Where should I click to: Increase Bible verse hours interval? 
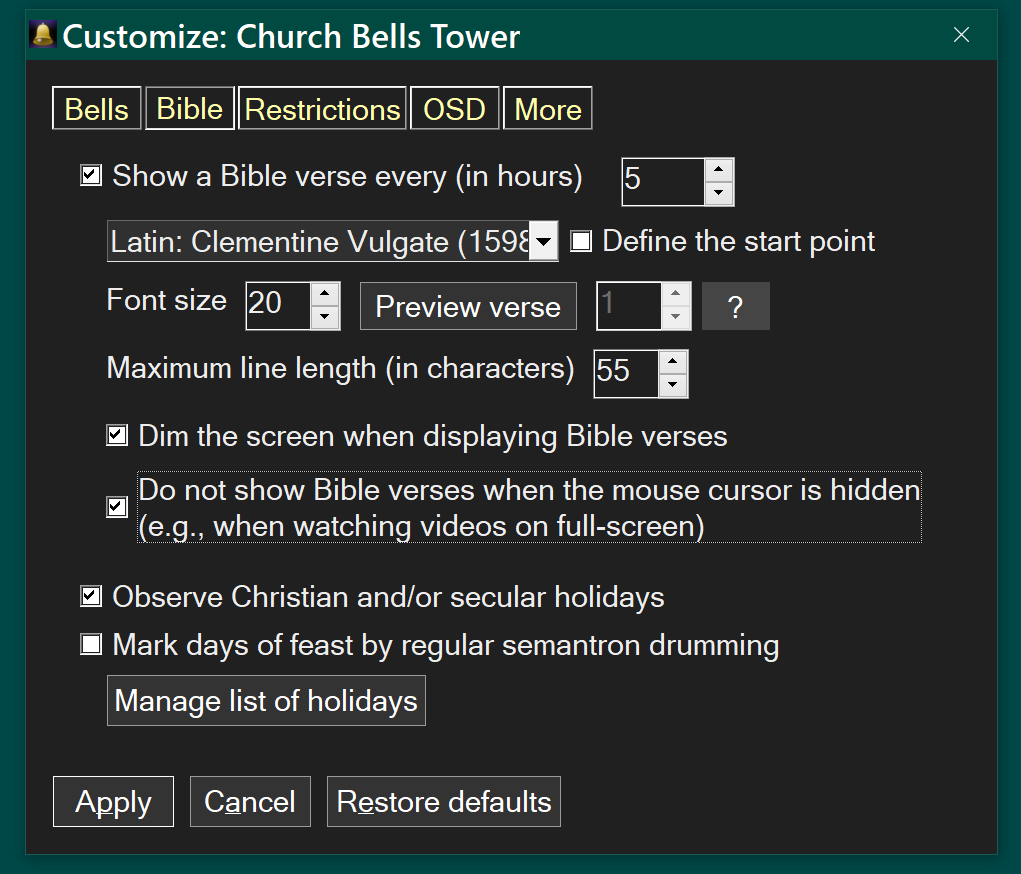click(x=719, y=171)
